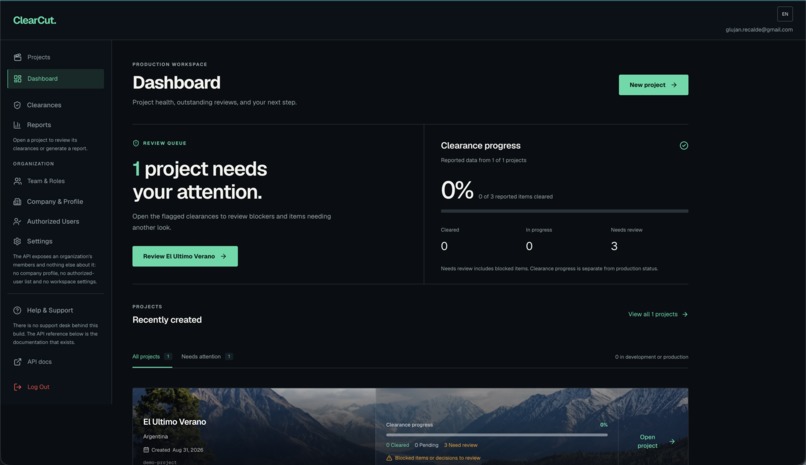Viewport: 806px width, 465px height.
Task: Open the EN language selector
Action: 785,14
